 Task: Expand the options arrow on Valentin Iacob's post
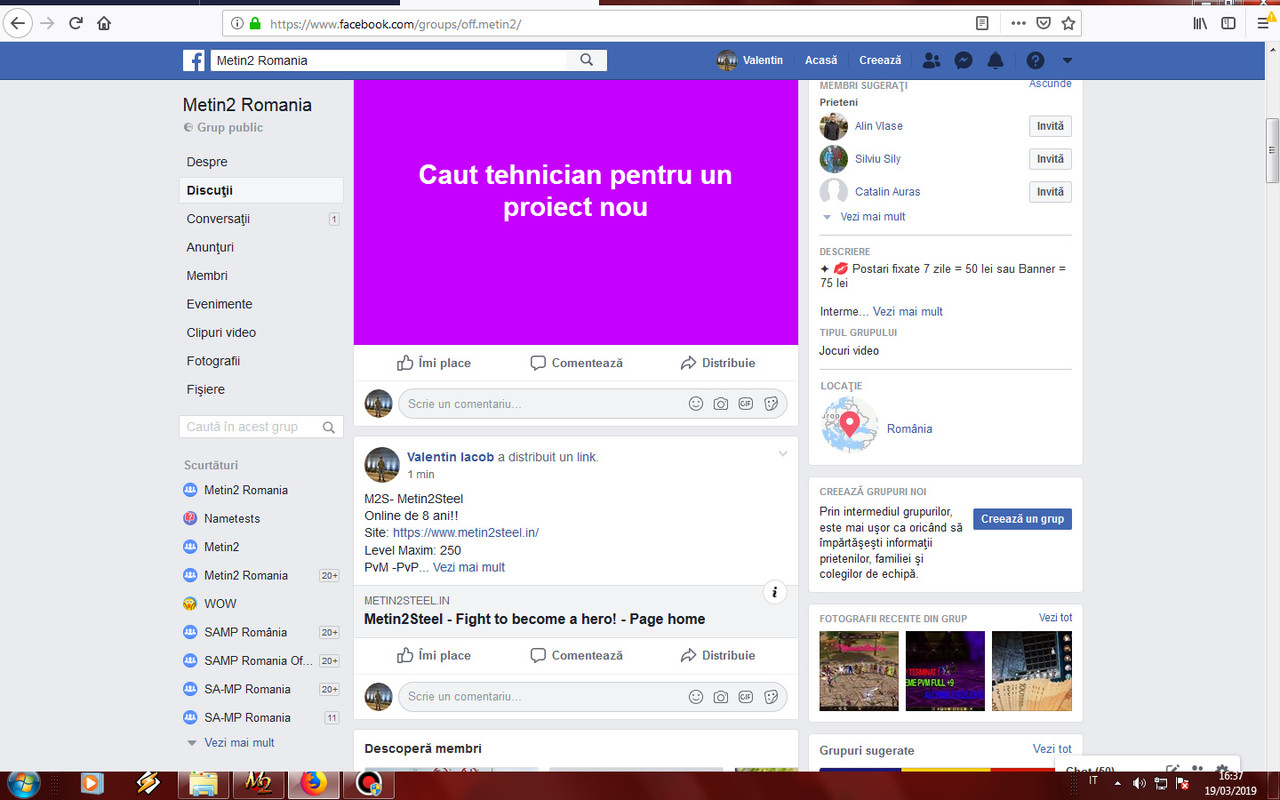pyautogui.click(x=783, y=452)
